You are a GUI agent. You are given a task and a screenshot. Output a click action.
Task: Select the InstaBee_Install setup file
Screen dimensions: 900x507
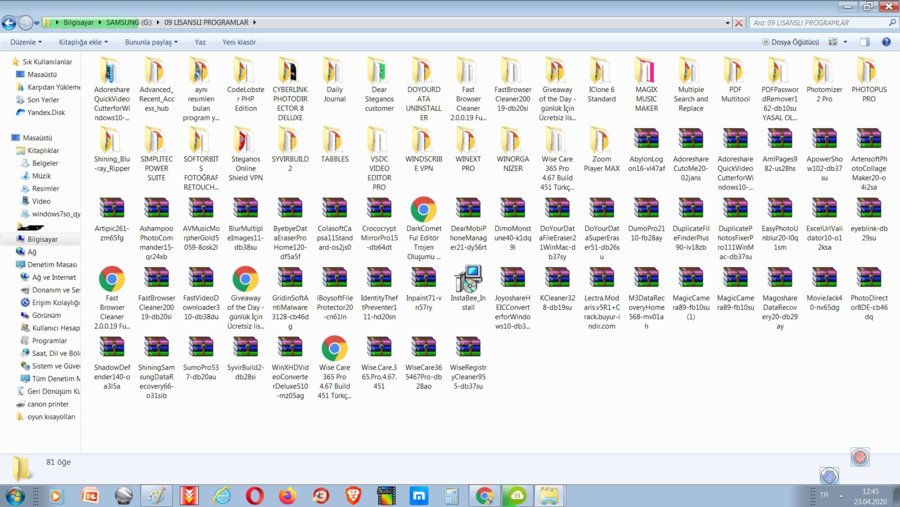point(467,280)
